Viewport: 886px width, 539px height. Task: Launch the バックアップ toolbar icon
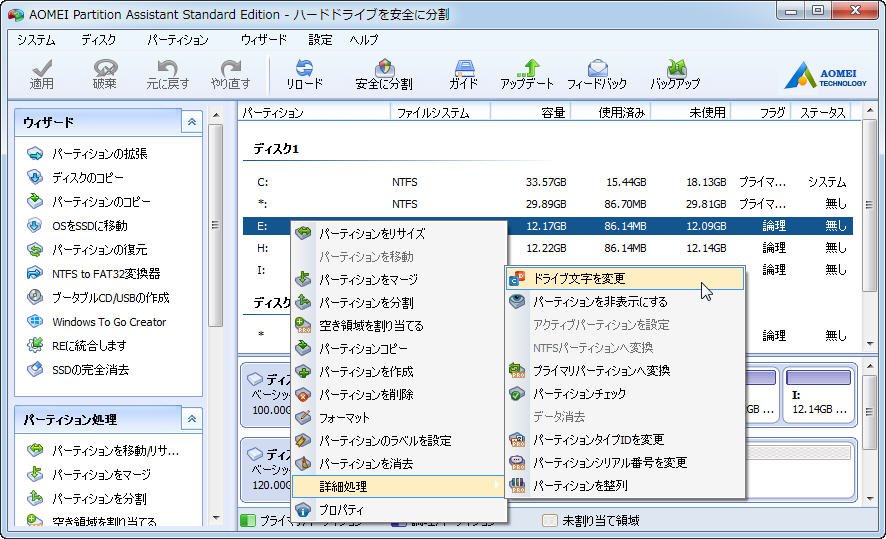click(675, 75)
